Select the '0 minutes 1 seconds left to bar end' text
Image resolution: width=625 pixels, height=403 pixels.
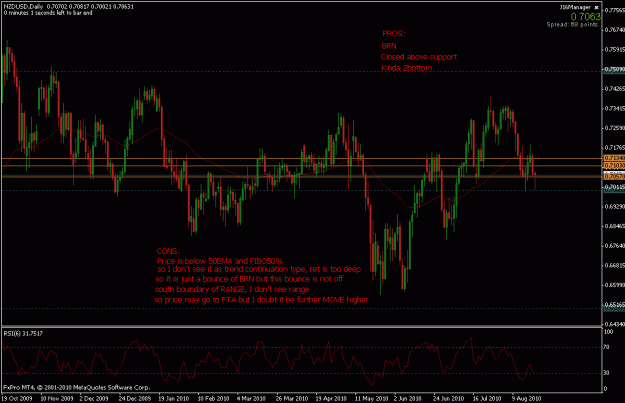click(x=48, y=13)
